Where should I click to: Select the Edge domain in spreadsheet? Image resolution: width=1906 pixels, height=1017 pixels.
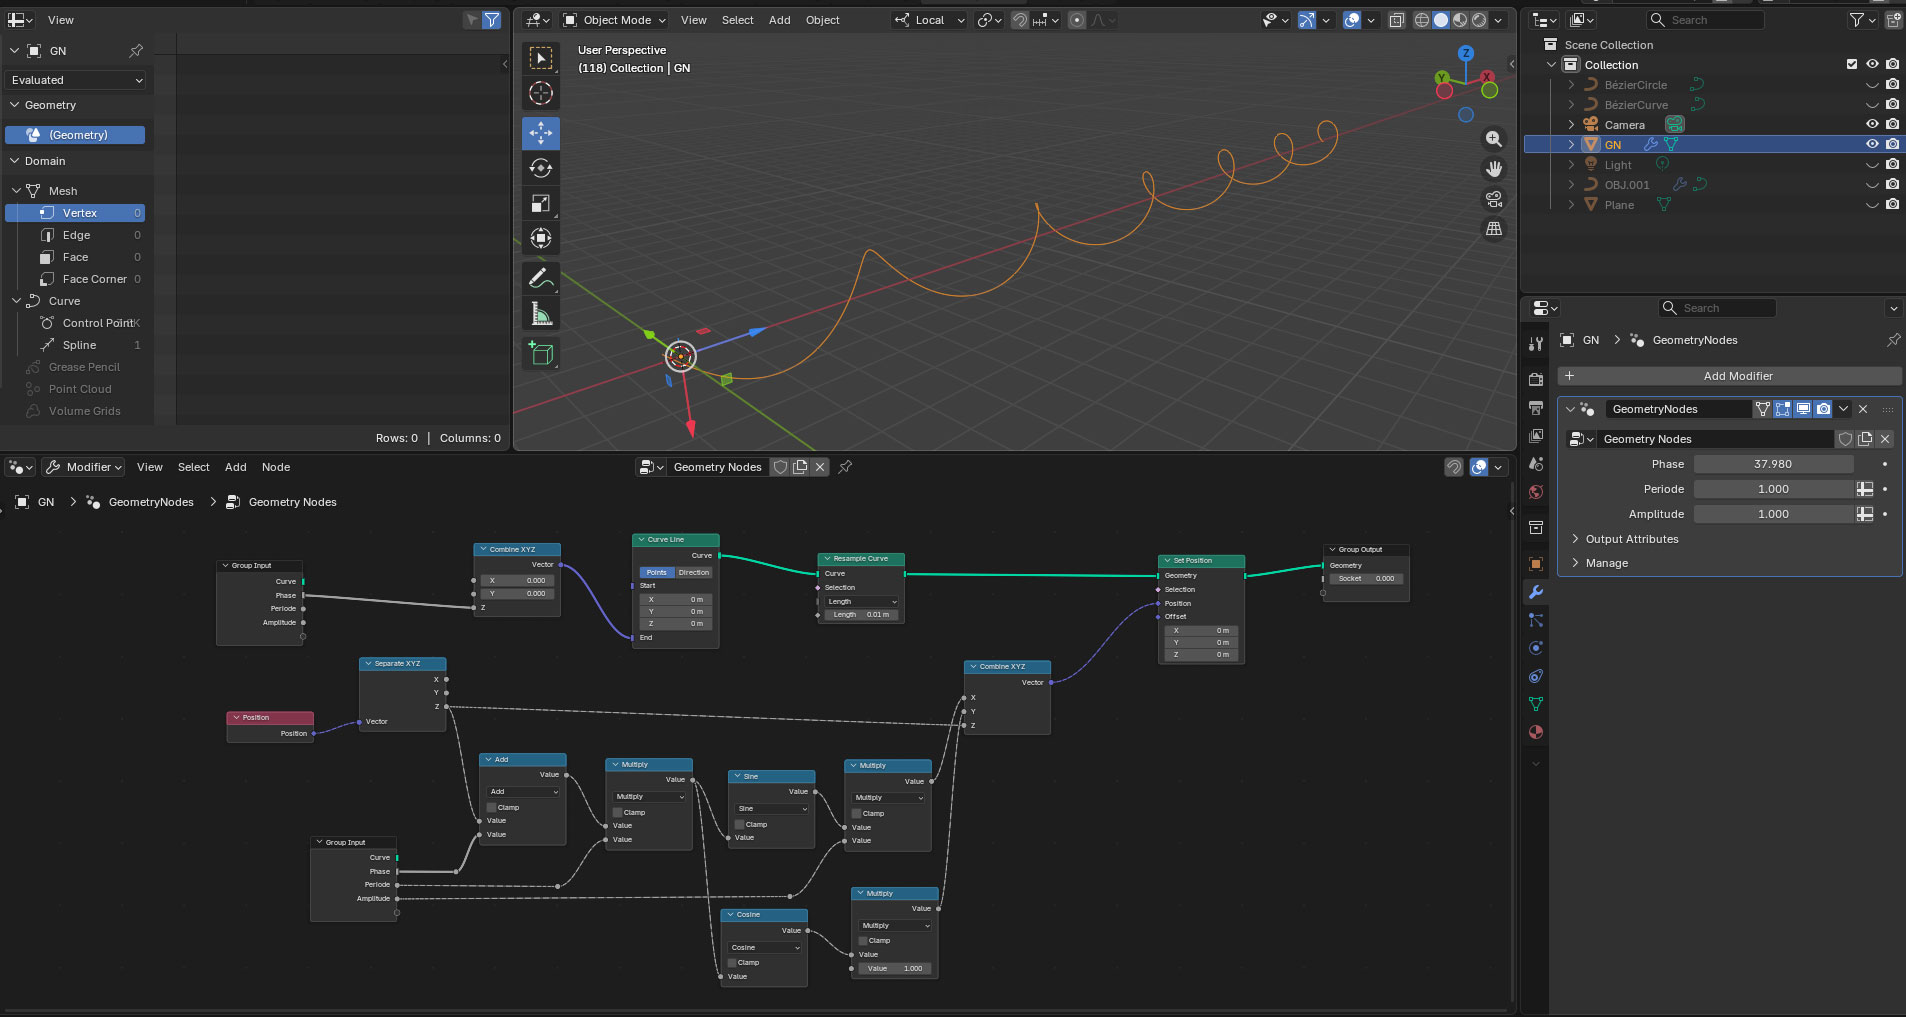[x=76, y=235]
